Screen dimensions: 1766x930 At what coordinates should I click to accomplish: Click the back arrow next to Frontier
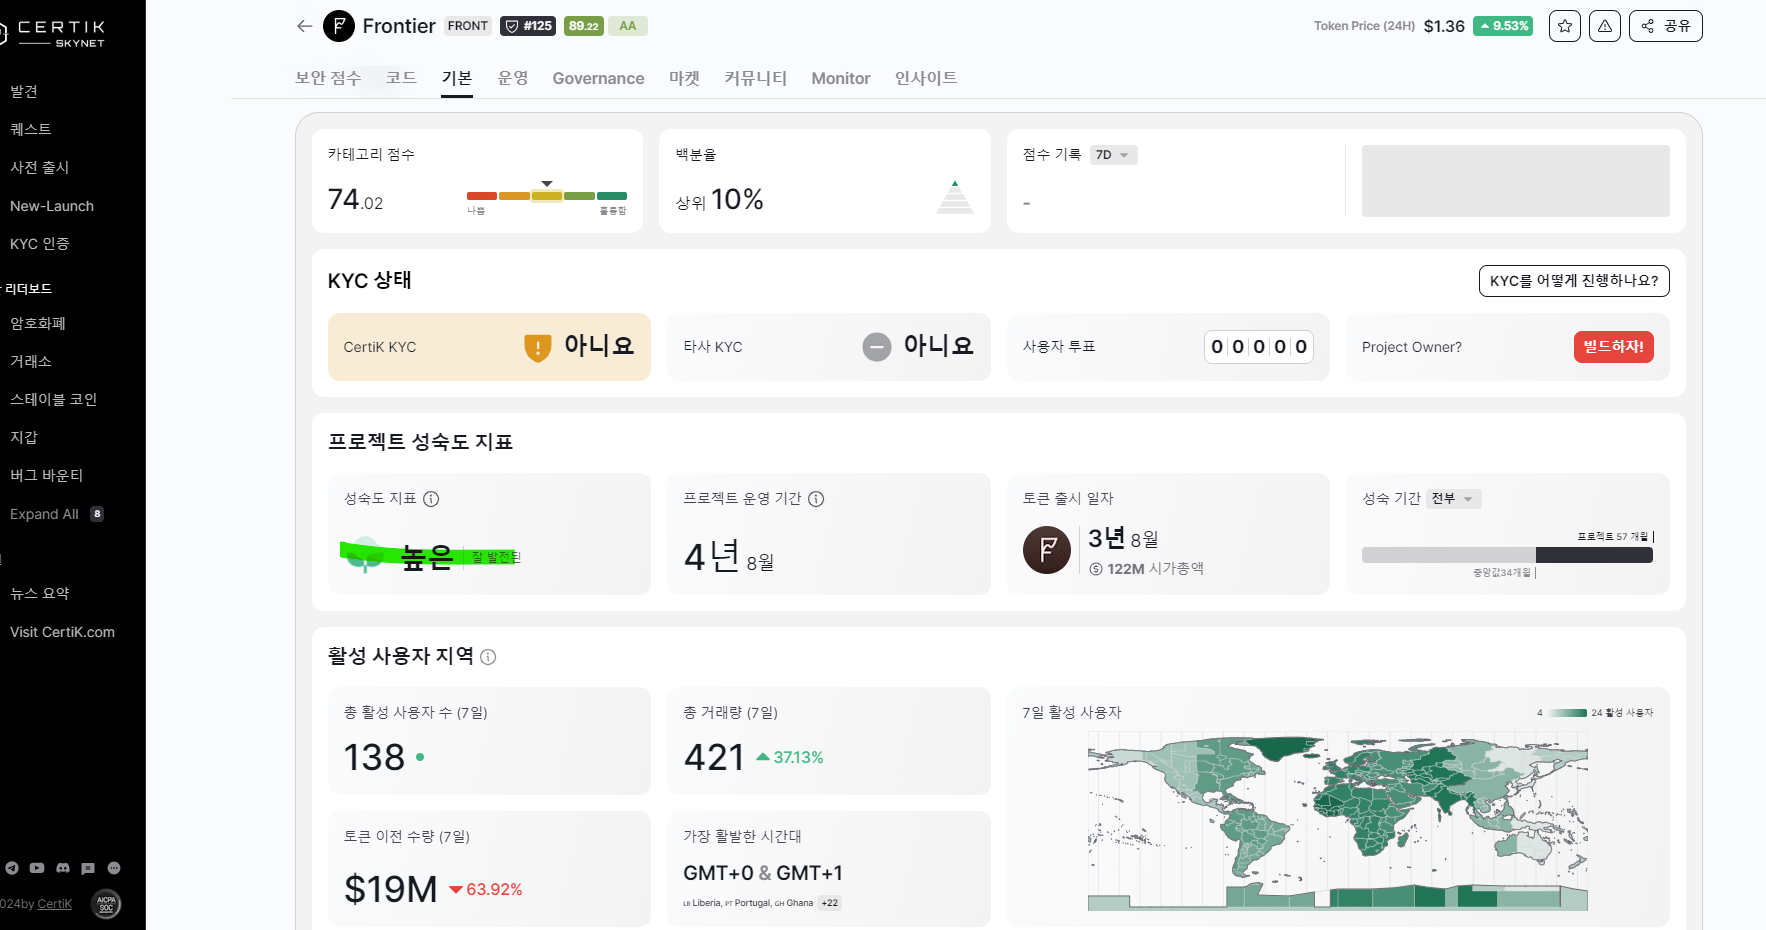click(305, 26)
